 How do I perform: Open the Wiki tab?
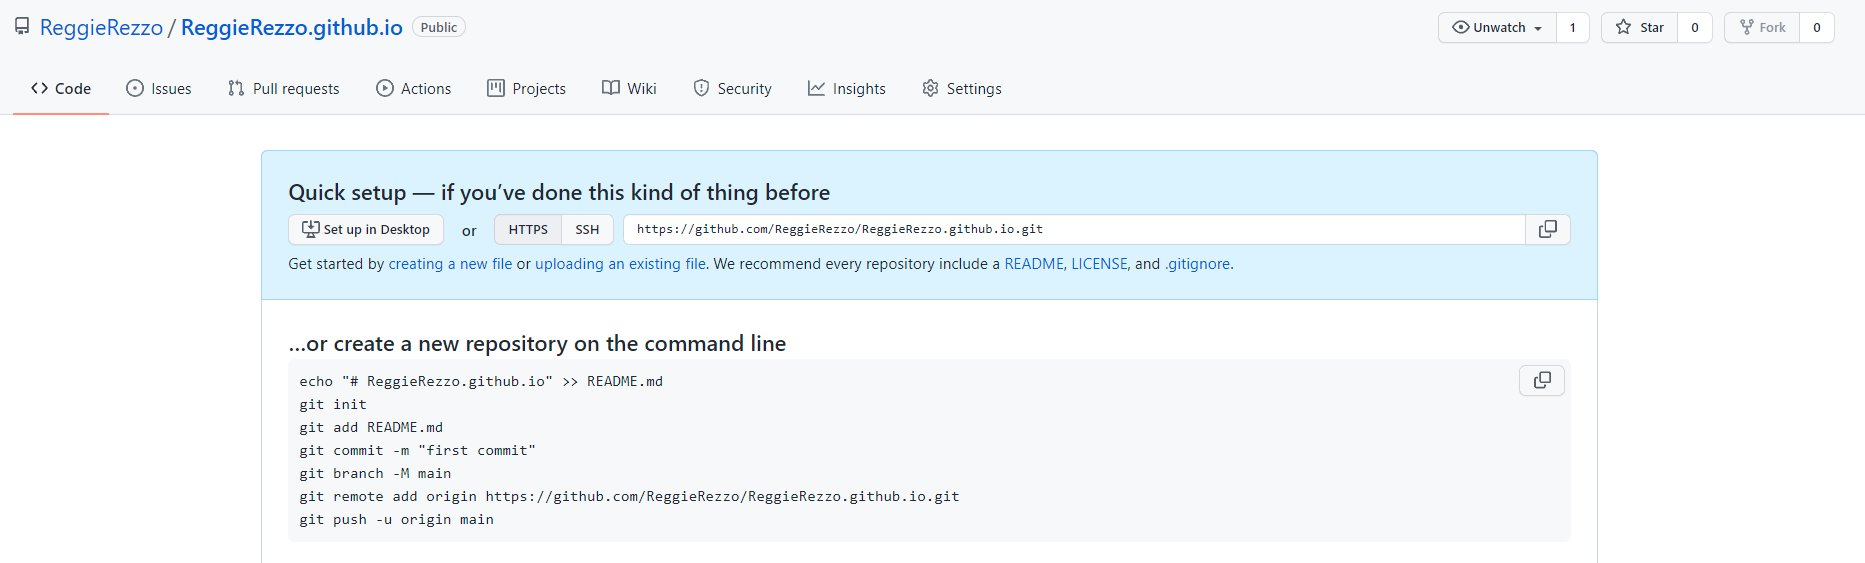pyautogui.click(x=630, y=88)
